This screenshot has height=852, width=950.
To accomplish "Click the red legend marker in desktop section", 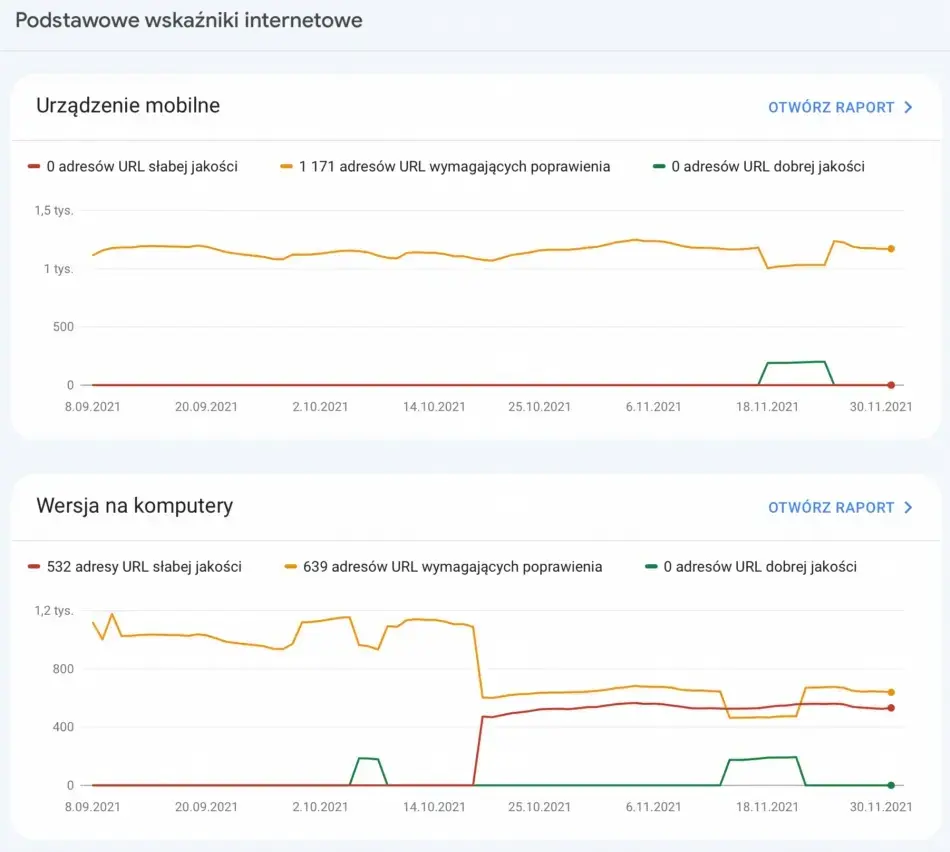I will point(34,567).
